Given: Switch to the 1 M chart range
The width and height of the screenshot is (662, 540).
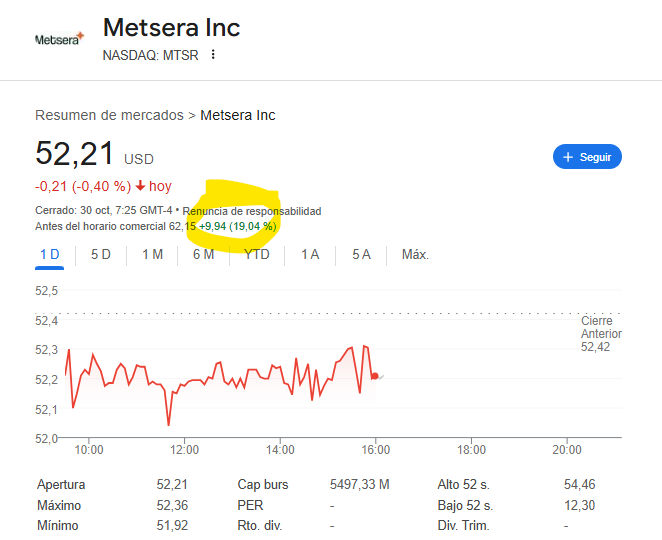Looking at the screenshot, I should (152, 255).
